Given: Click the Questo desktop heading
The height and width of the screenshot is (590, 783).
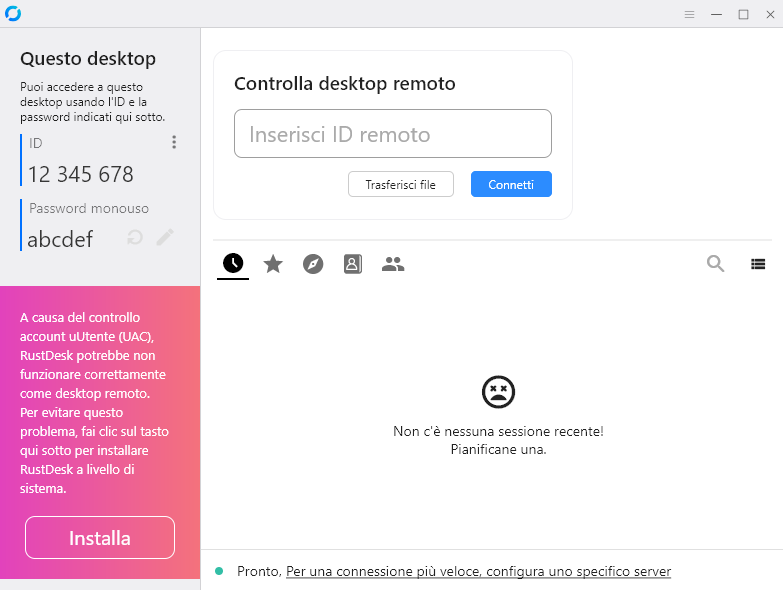Looking at the screenshot, I should coord(88,58).
